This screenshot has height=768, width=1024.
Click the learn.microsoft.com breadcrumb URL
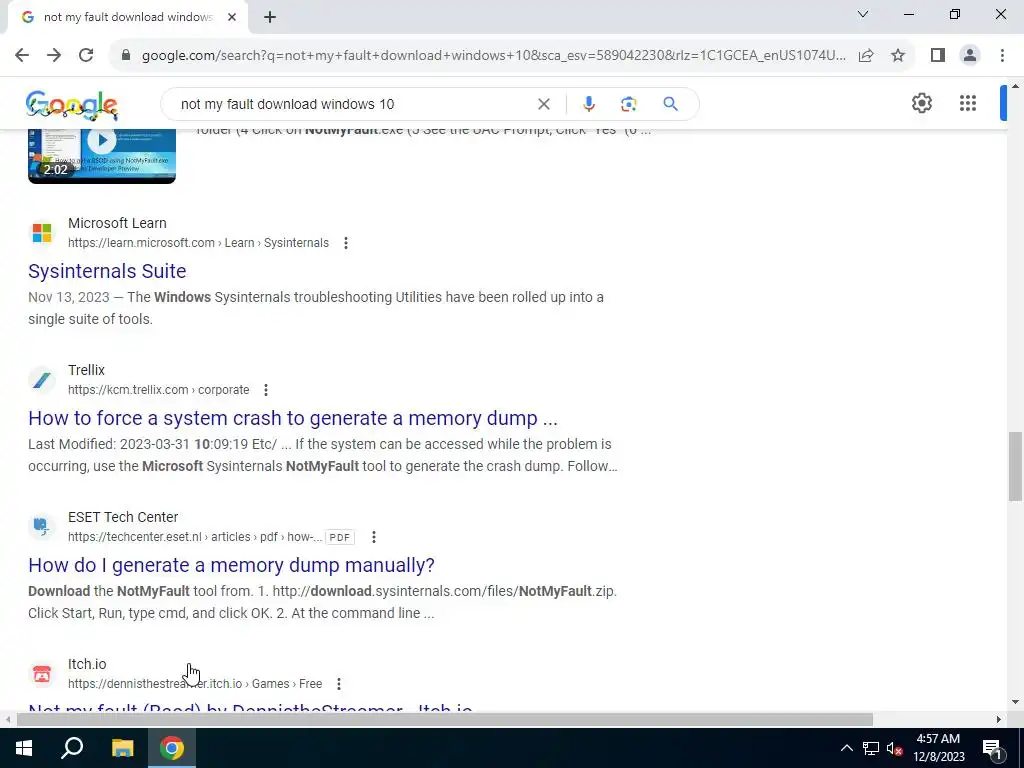click(199, 243)
